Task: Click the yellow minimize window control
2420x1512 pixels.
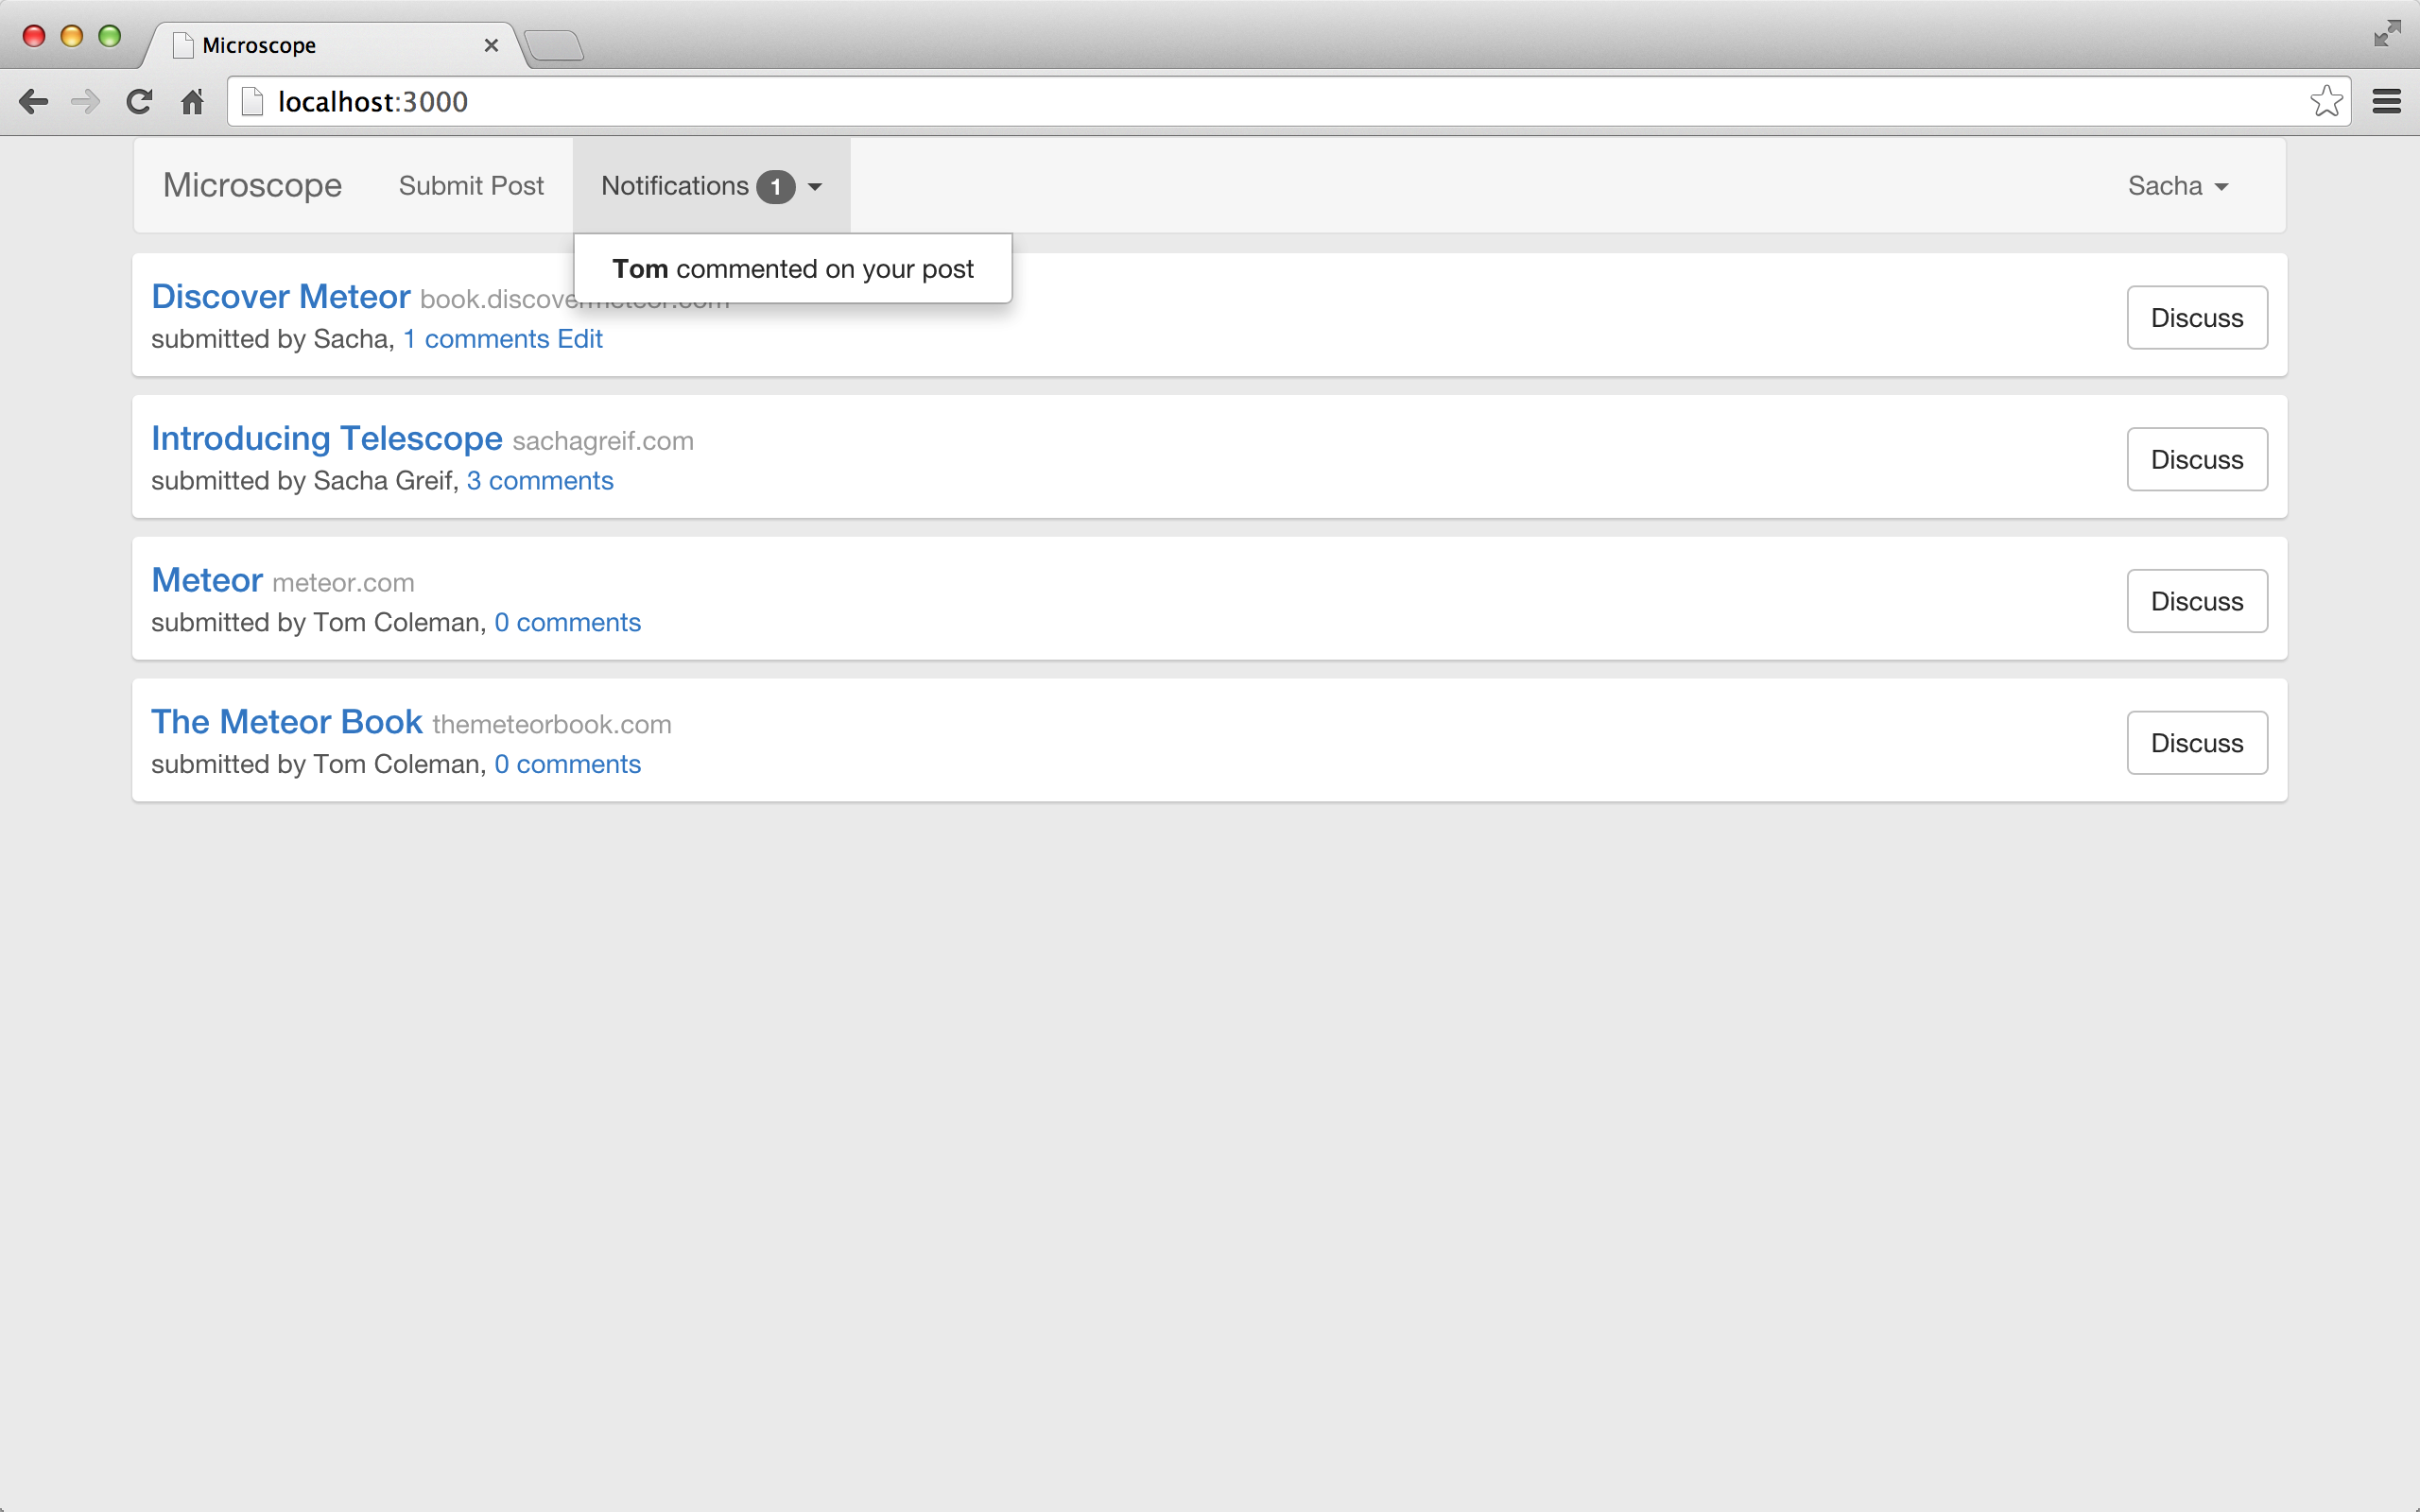Action: coord(71,35)
